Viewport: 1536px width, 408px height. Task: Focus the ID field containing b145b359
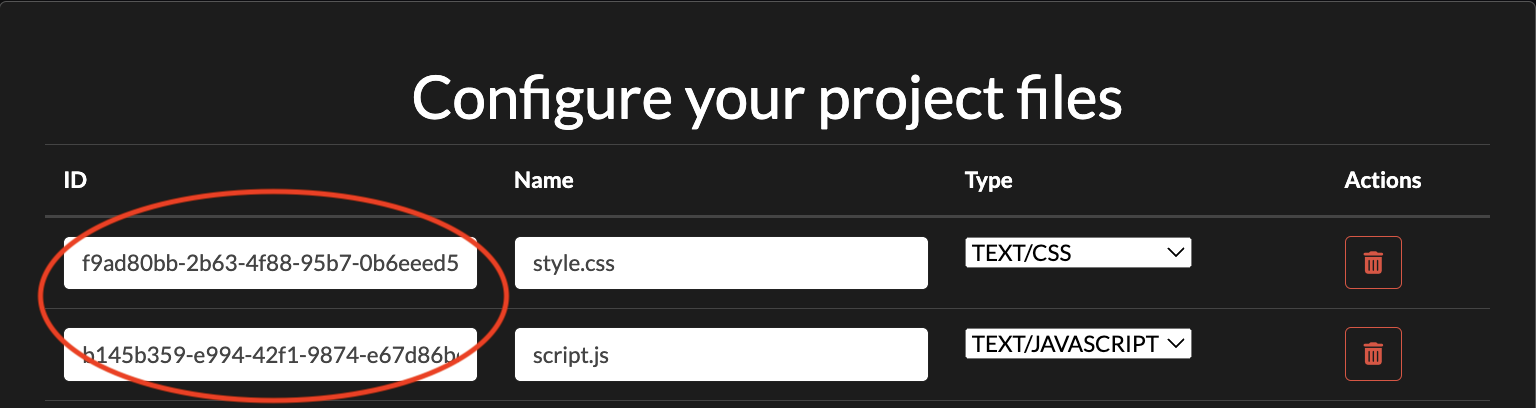[270, 354]
